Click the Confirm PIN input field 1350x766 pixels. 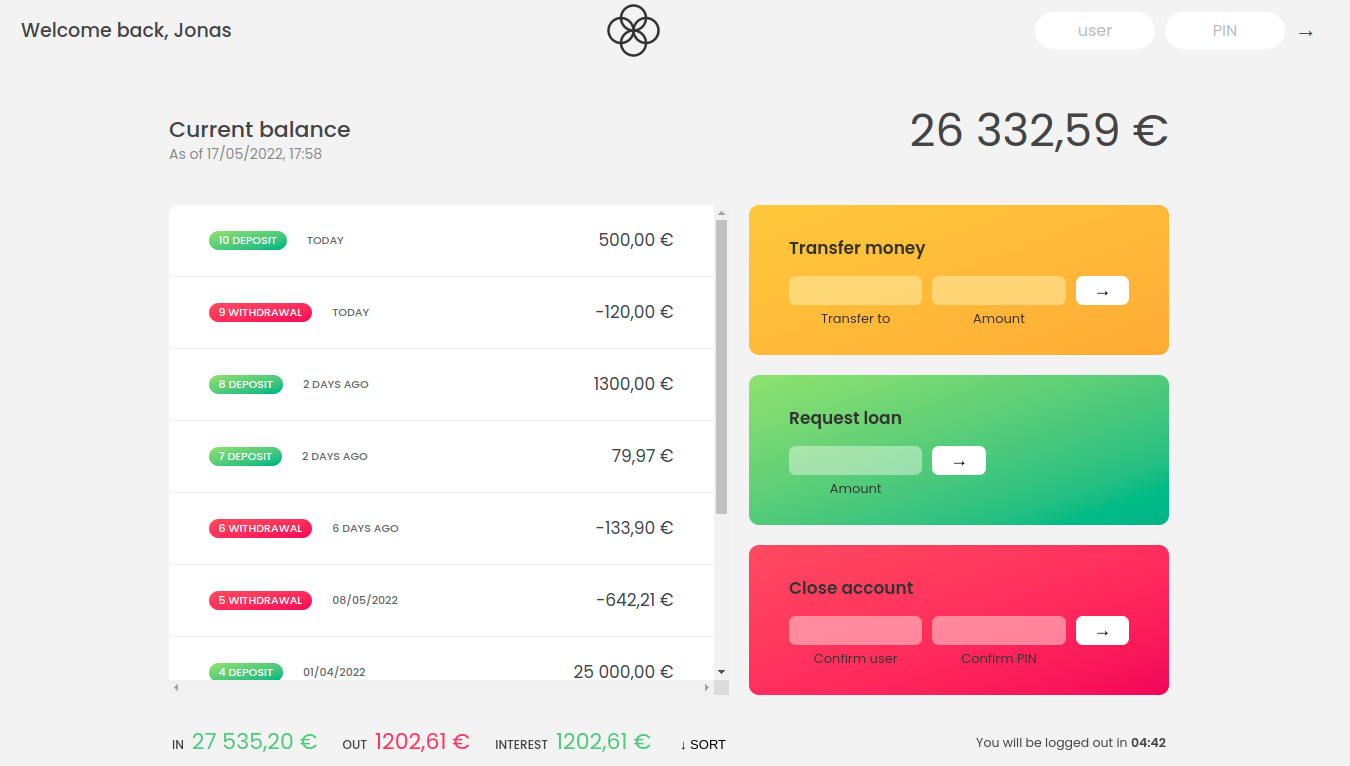[998, 631]
